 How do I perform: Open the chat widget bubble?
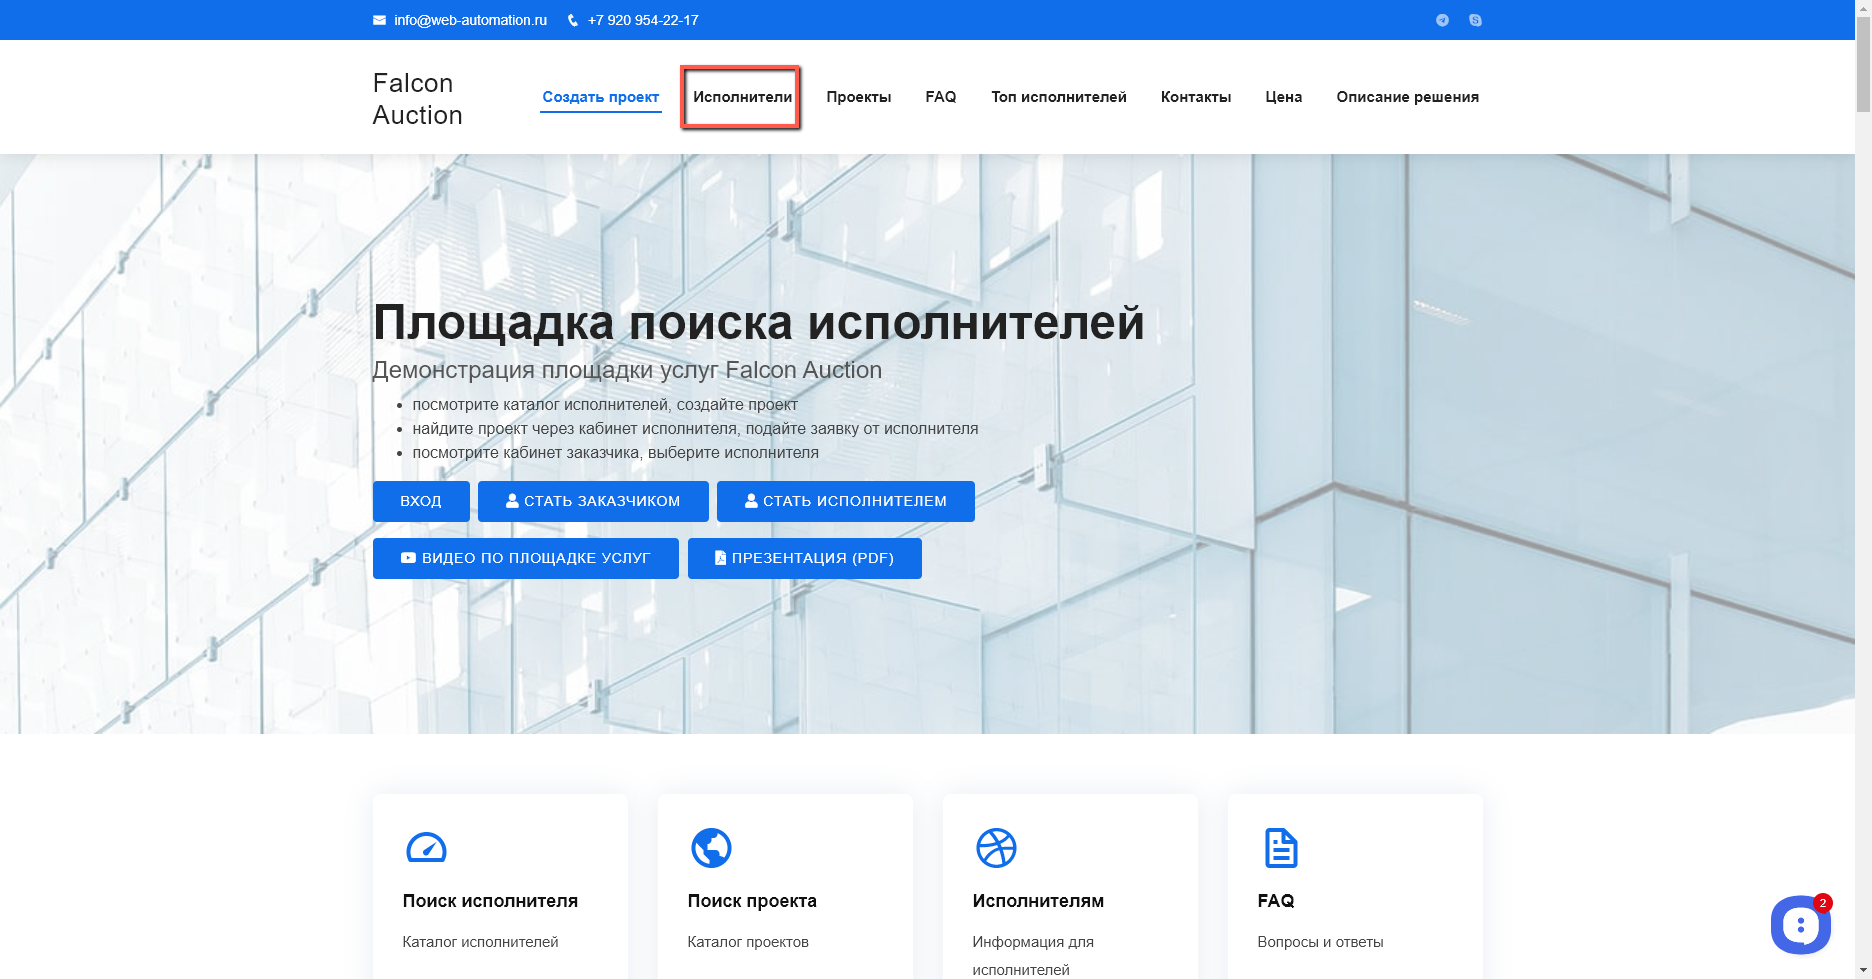coord(1800,925)
